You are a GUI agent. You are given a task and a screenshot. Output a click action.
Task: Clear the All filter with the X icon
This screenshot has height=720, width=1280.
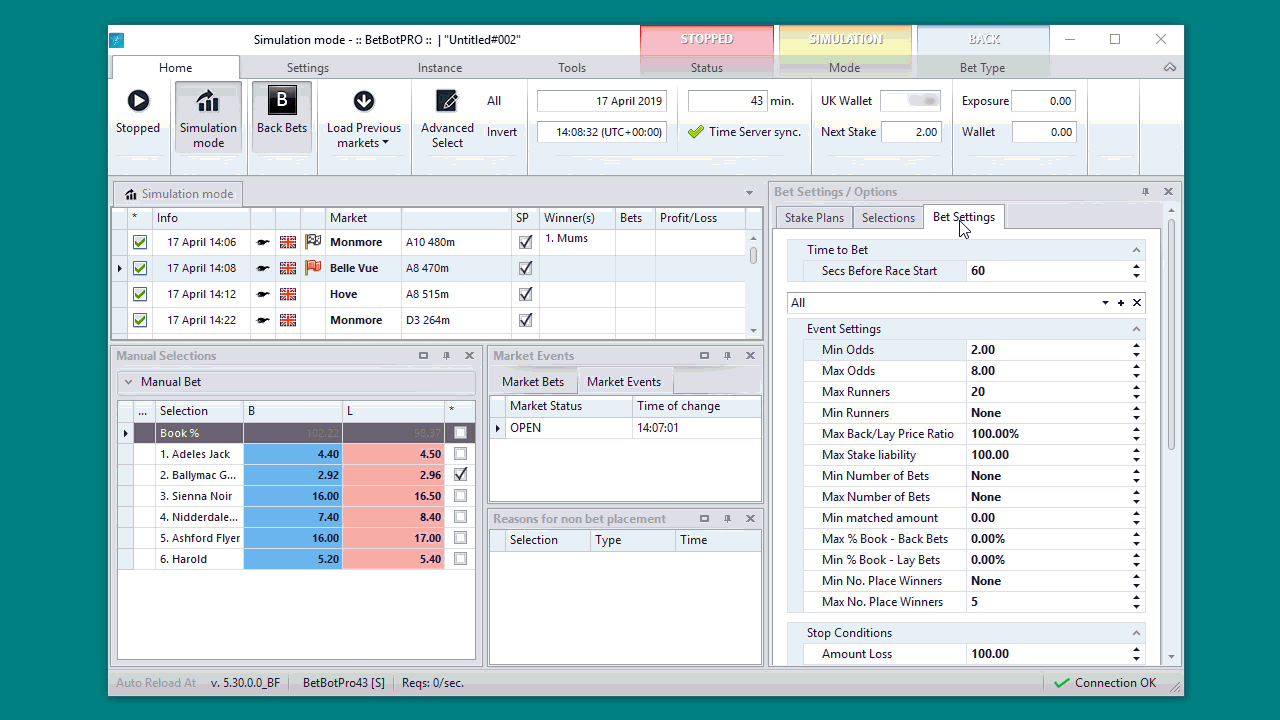[1137, 303]
